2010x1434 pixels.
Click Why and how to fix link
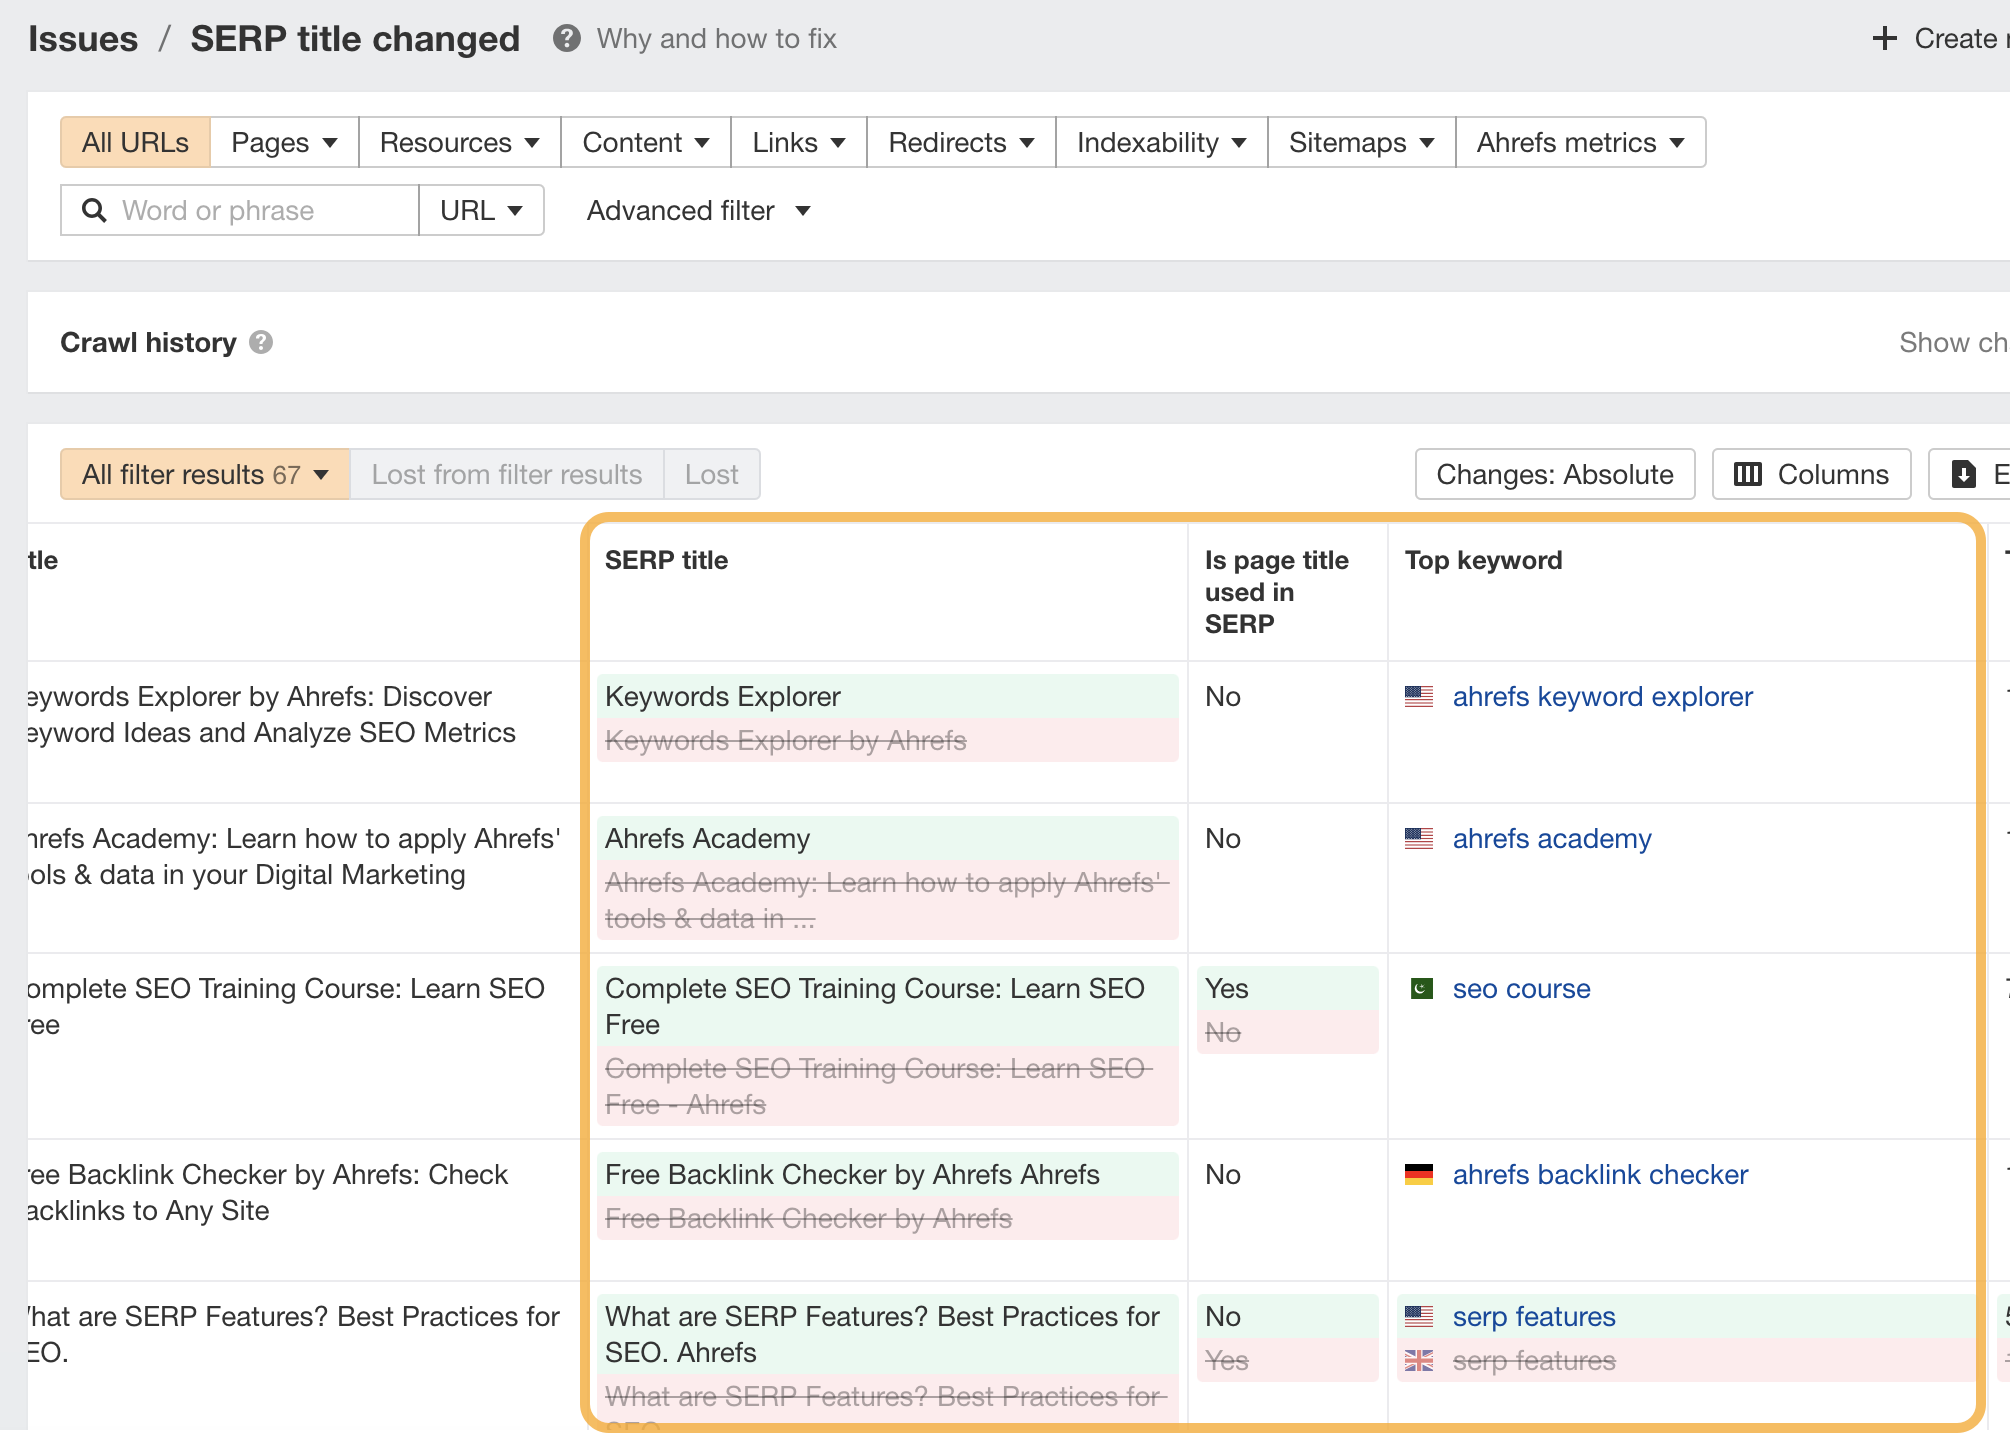coord(716,39)
